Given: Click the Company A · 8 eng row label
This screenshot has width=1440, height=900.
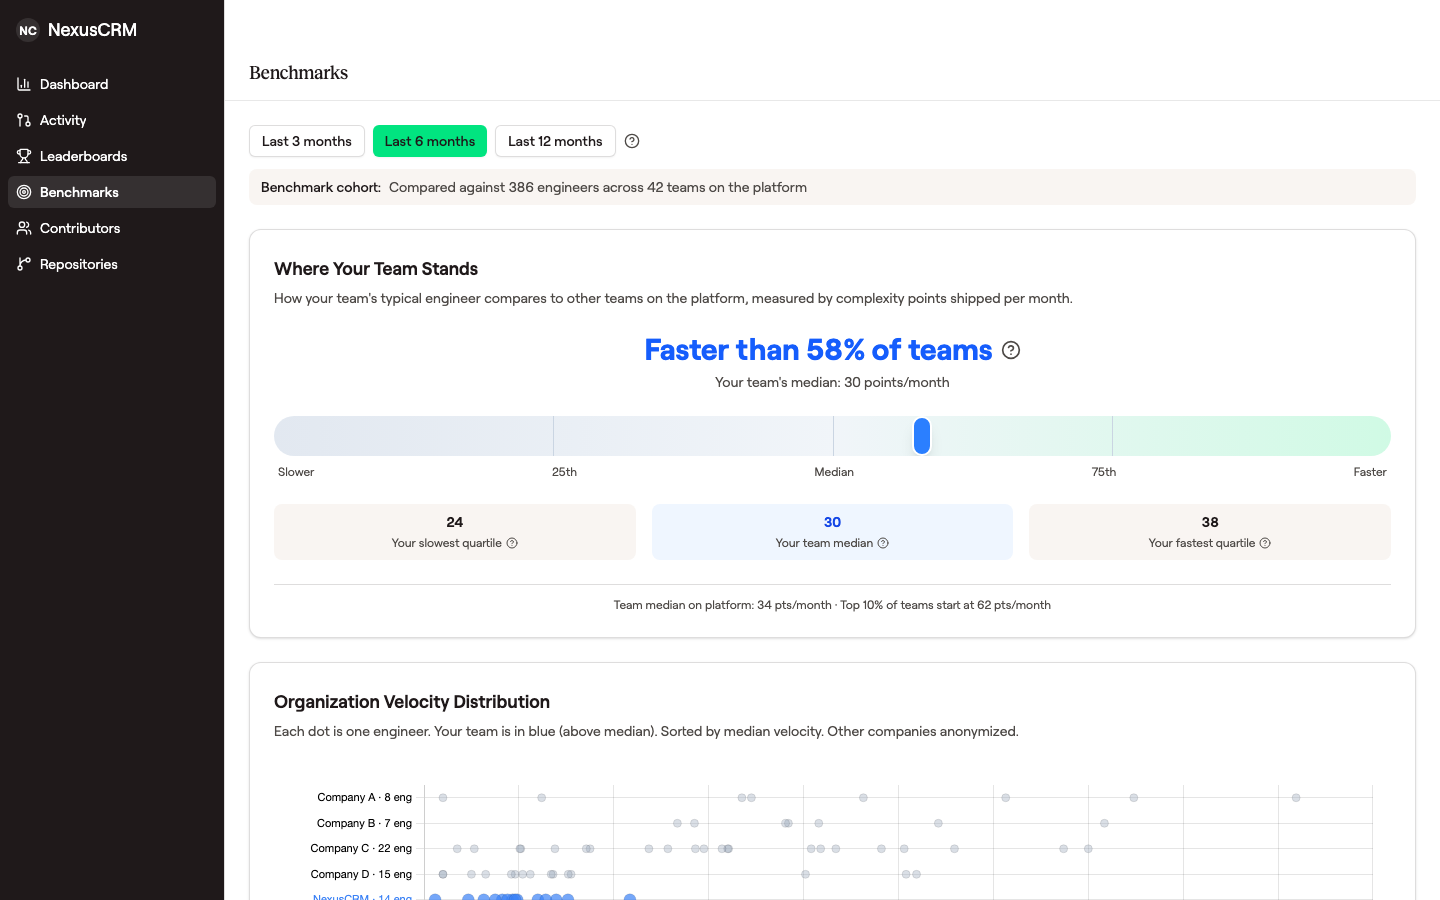Looking at the screenshot, I should coord(364,797).
